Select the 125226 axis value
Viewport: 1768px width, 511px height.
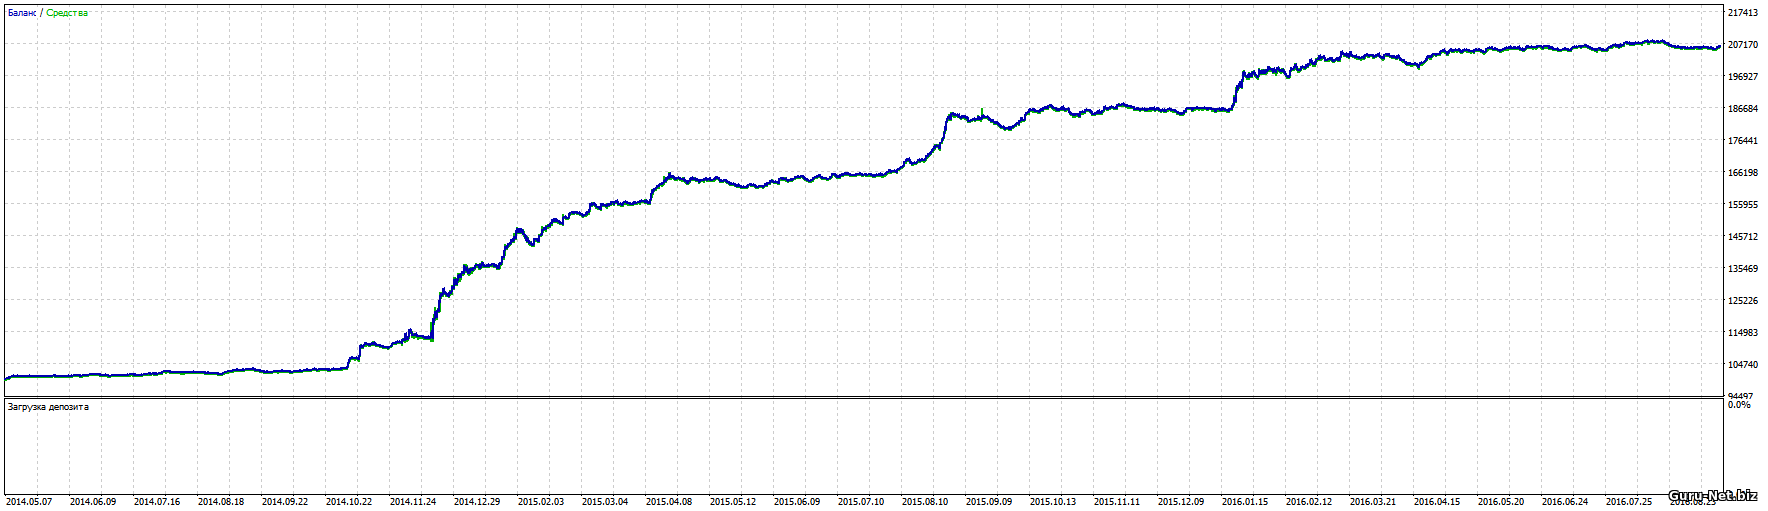click(1743, 301)
